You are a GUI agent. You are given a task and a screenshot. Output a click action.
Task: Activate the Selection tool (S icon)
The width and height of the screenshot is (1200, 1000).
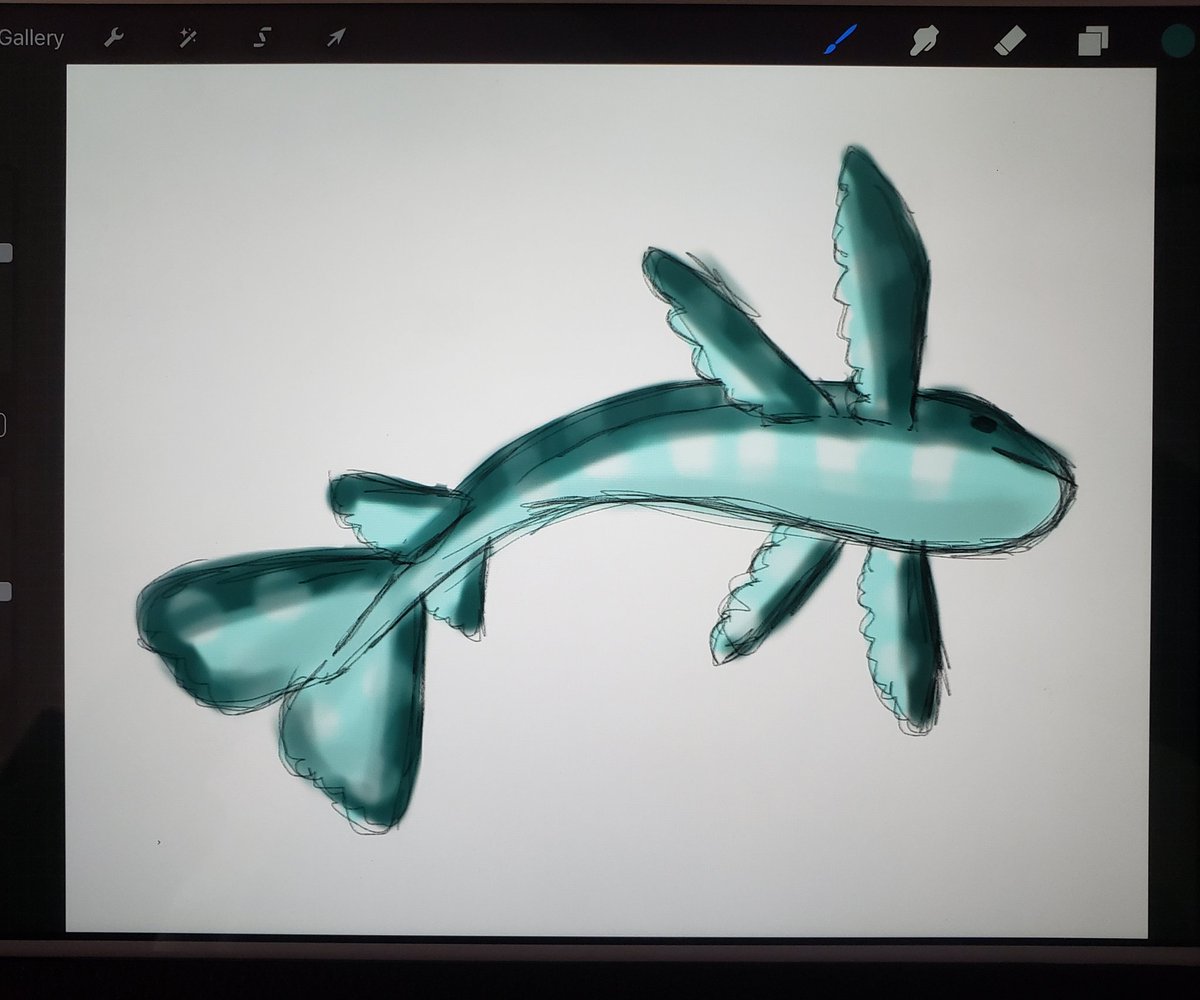coord(261,37)
